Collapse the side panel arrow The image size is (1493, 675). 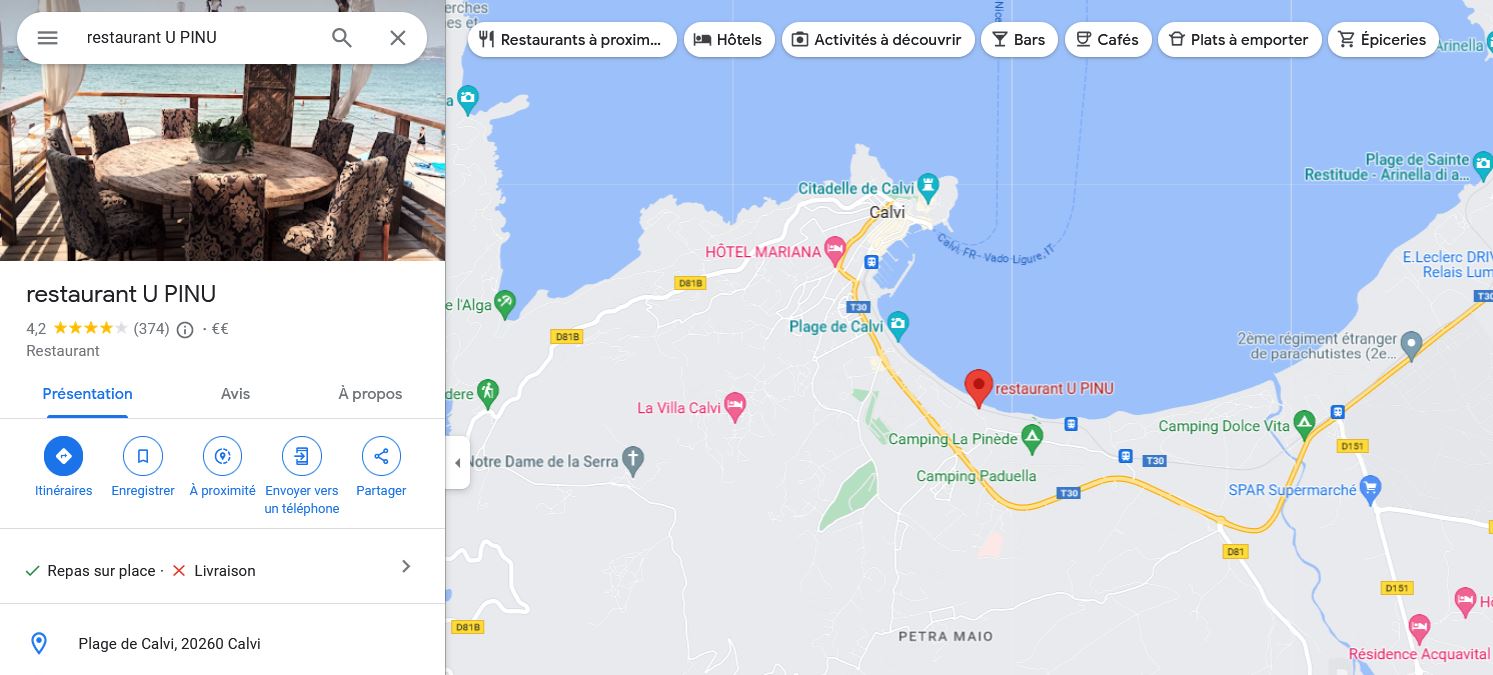pyautogui.click(x=458, y=463)
